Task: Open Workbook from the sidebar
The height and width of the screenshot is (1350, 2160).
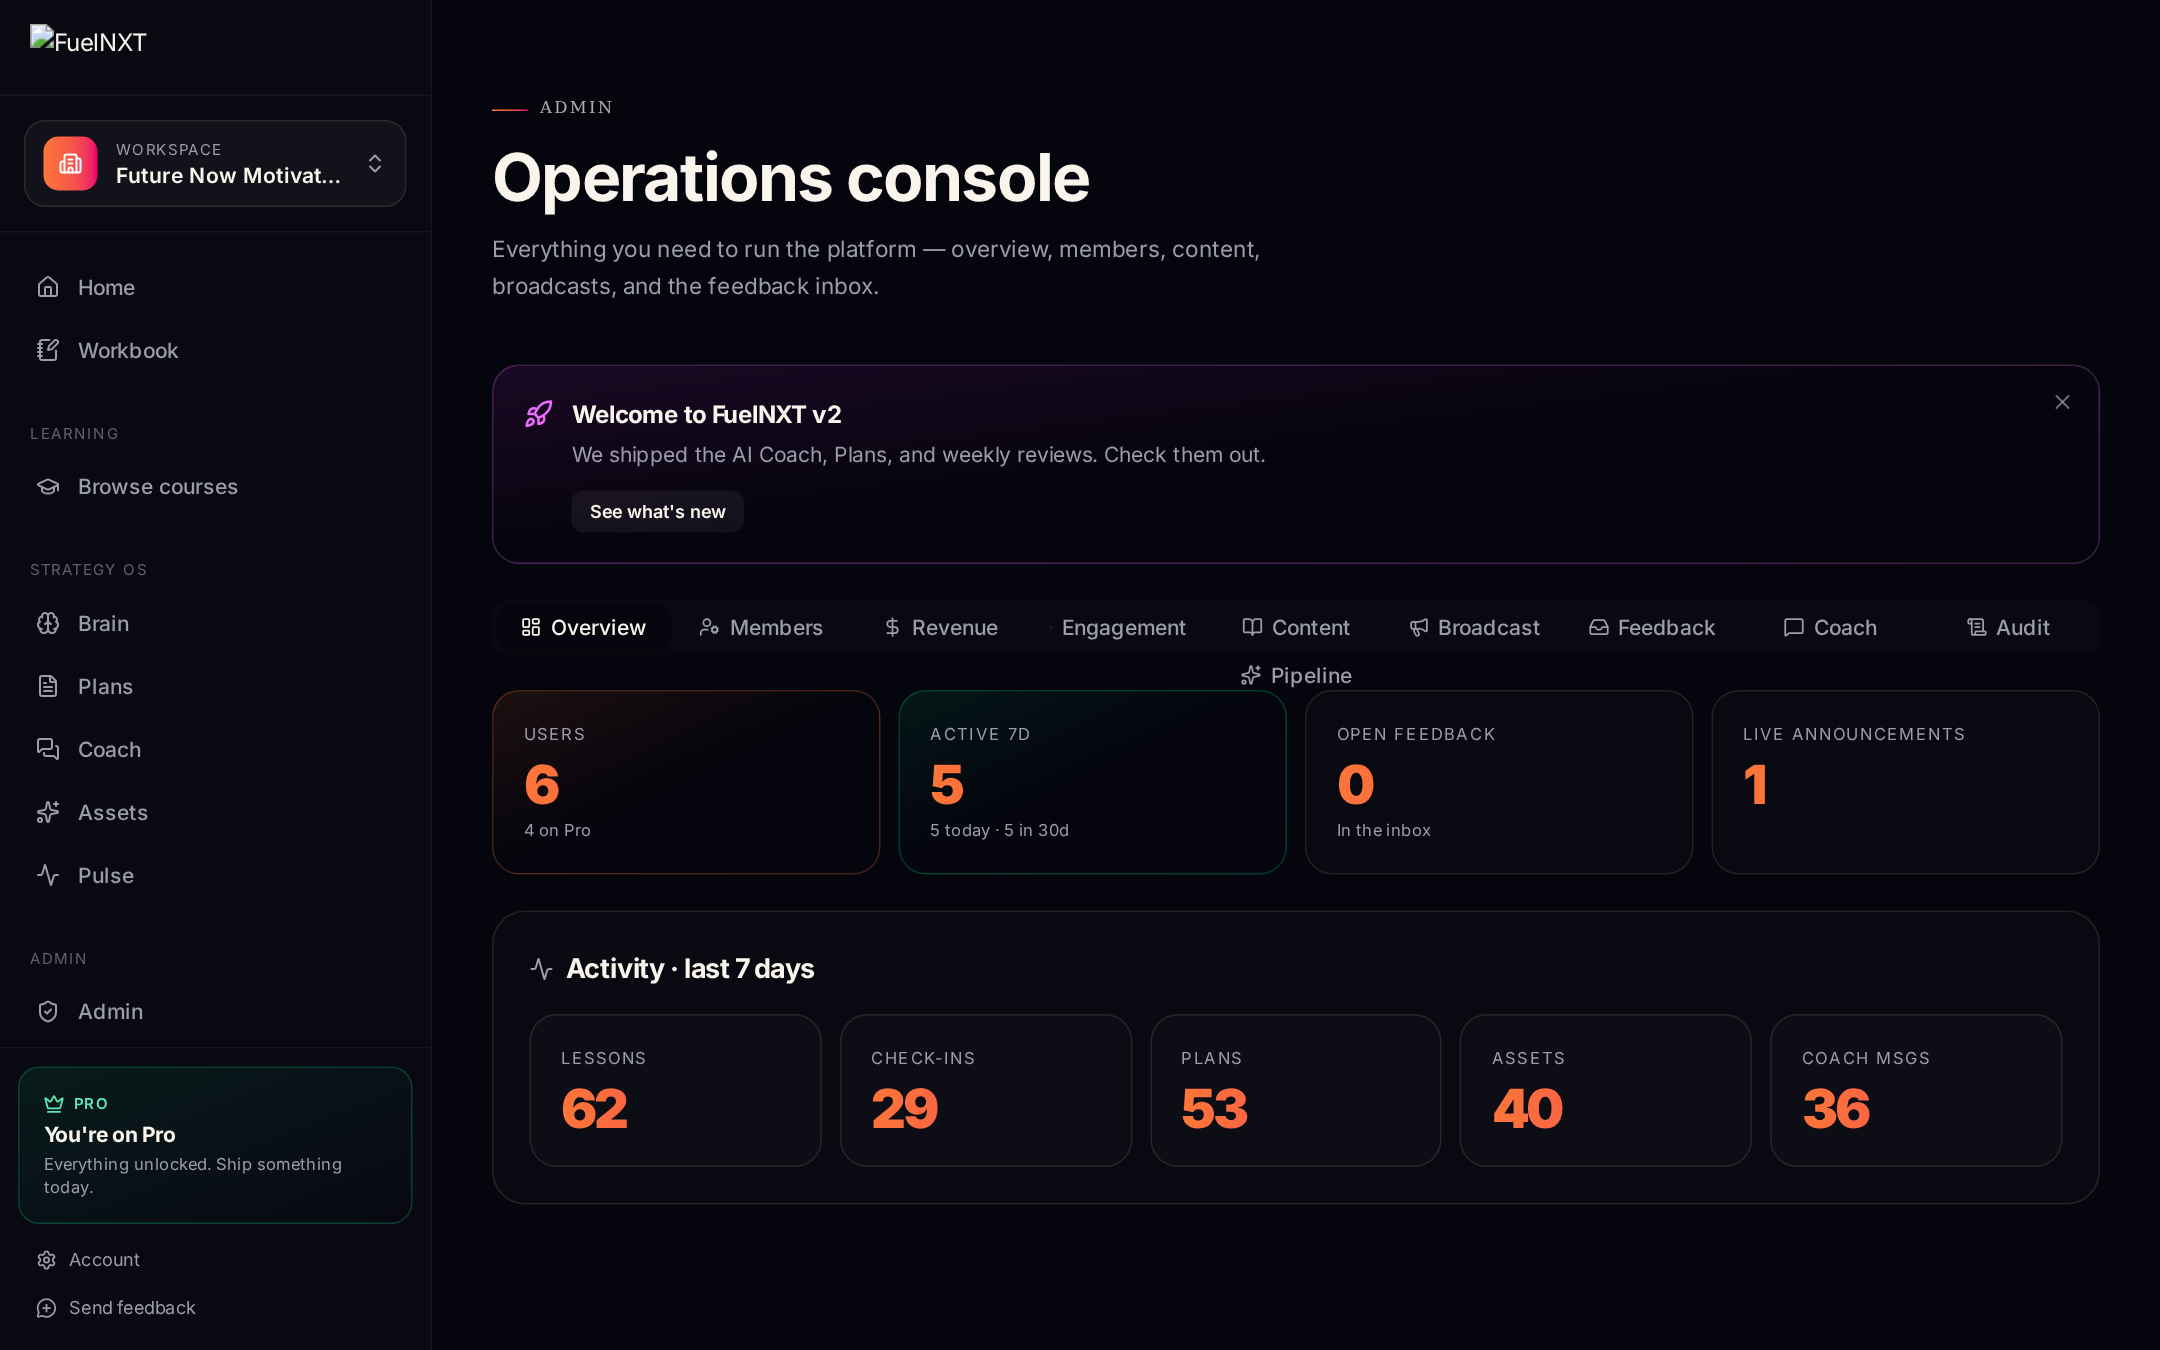Action: pos(215,350)
